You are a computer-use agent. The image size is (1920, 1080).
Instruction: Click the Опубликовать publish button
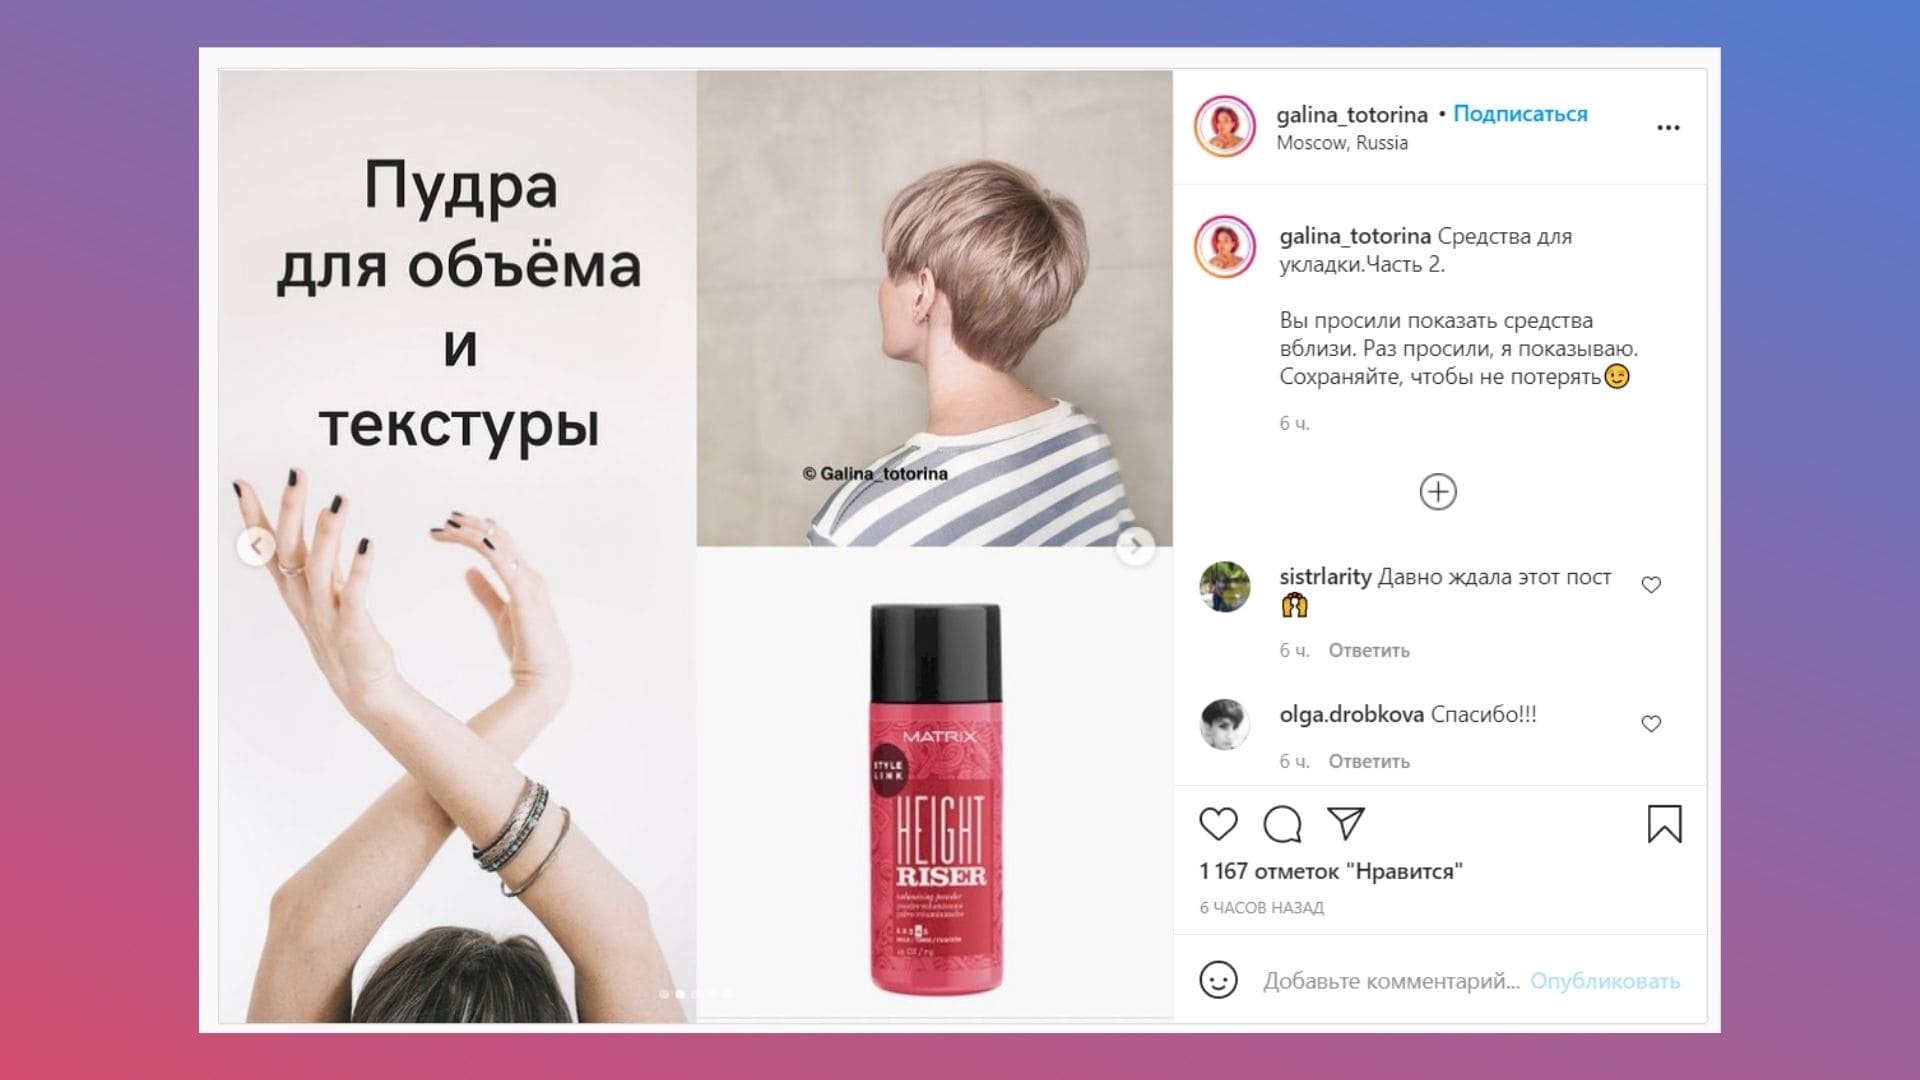1605,981
